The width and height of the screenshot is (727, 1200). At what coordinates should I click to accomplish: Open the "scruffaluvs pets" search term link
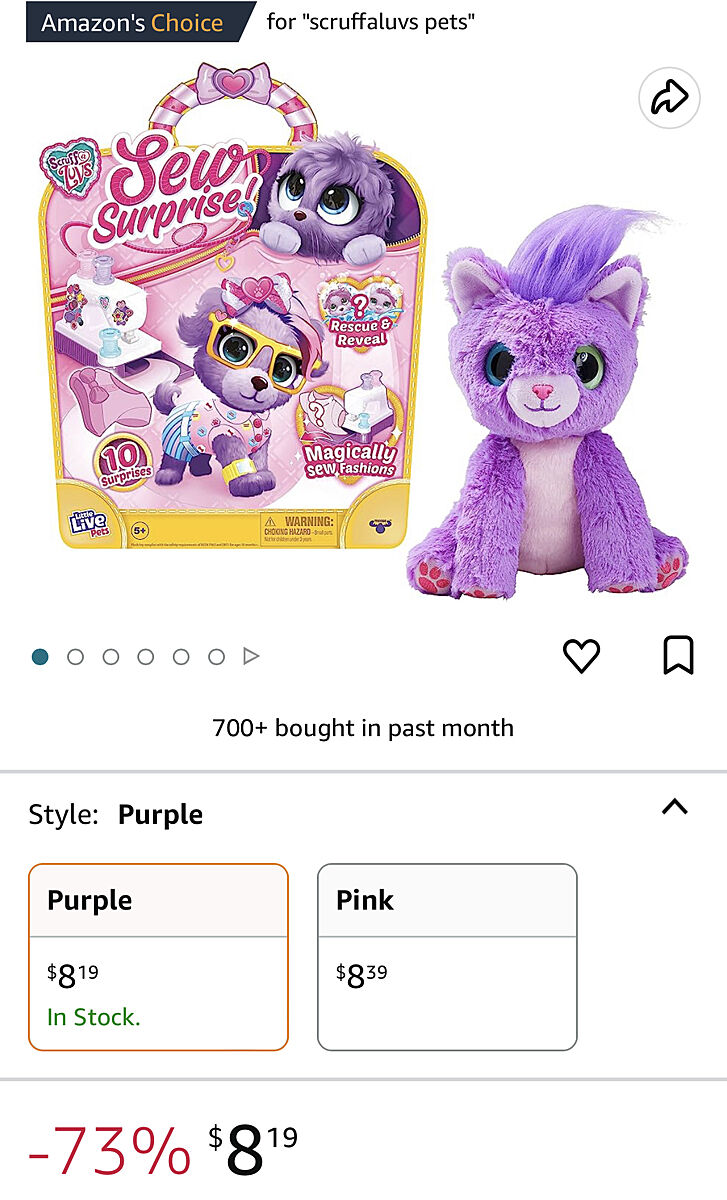[371, 22]
